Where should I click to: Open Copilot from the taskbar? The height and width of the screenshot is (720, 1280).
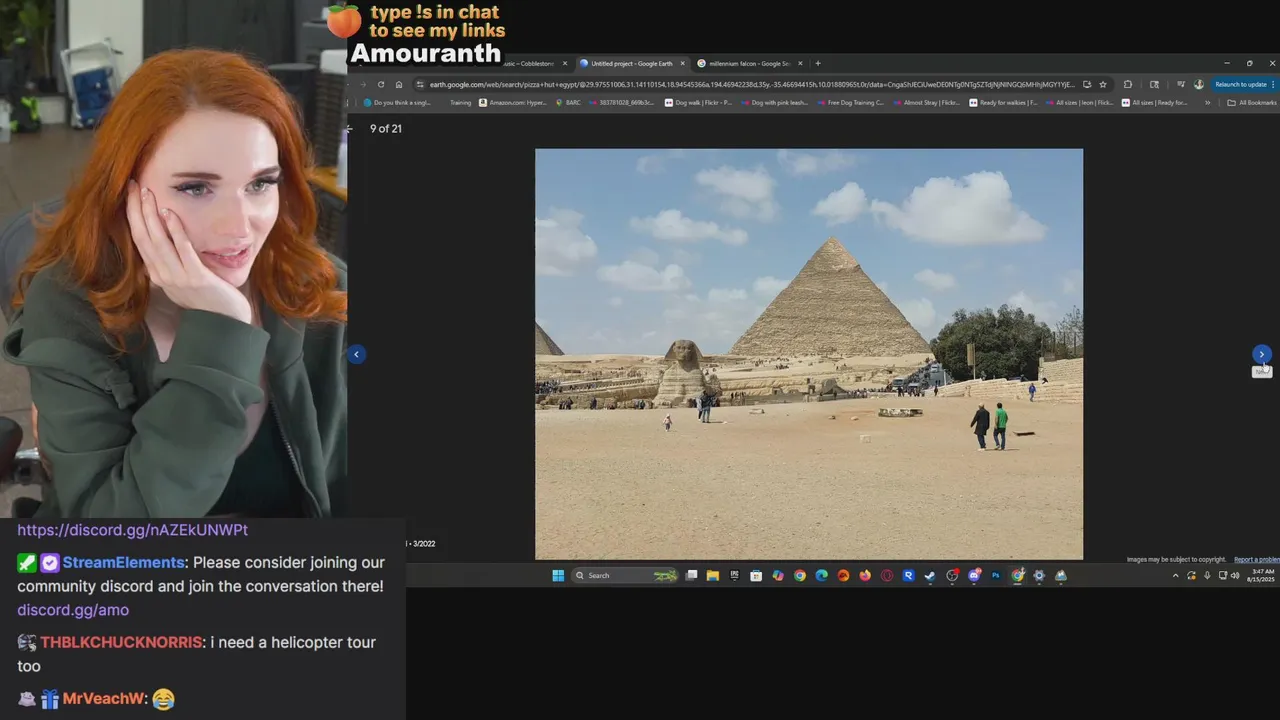(778, 575)
